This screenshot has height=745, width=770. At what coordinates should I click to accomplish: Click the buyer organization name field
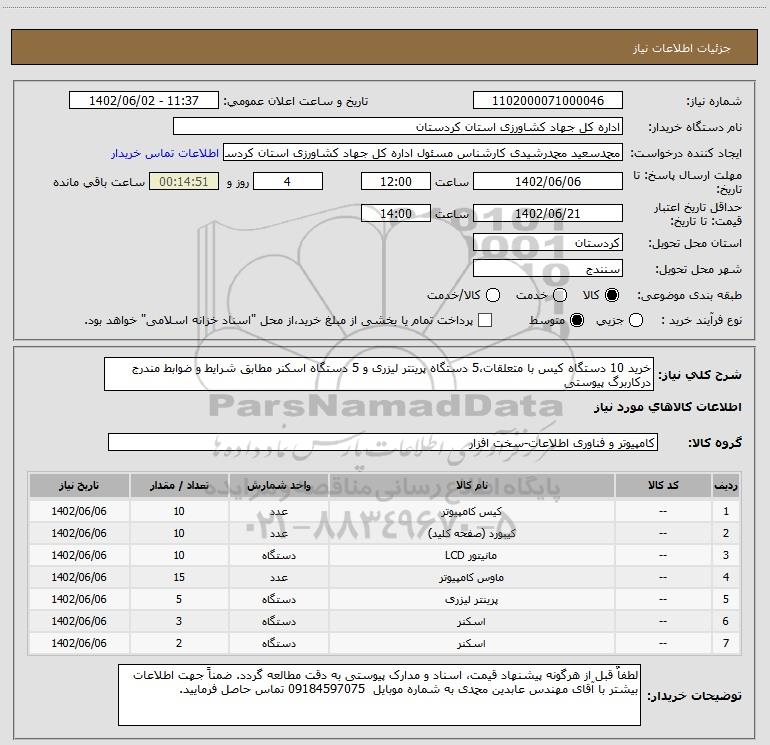(x=398, y=127)
